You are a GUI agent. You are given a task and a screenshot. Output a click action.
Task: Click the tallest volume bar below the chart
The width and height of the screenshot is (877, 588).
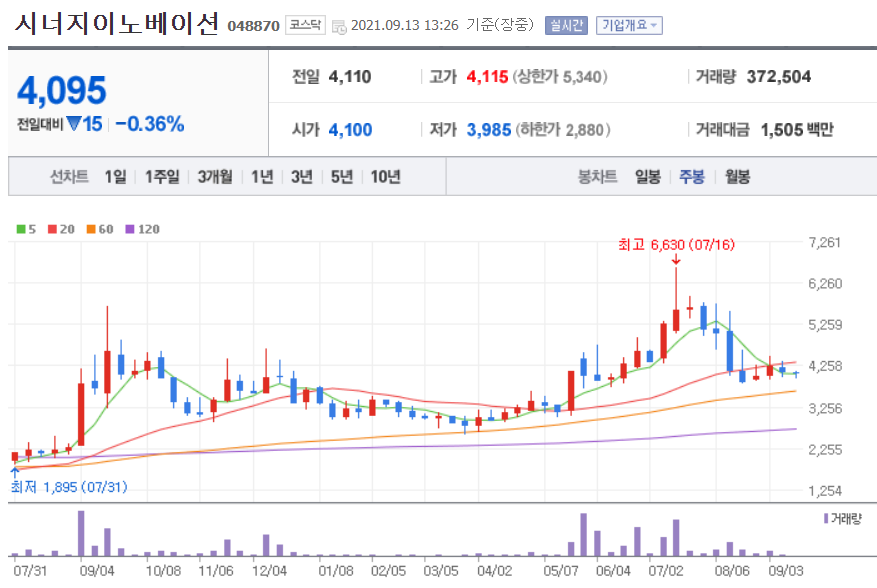[82, 530]
